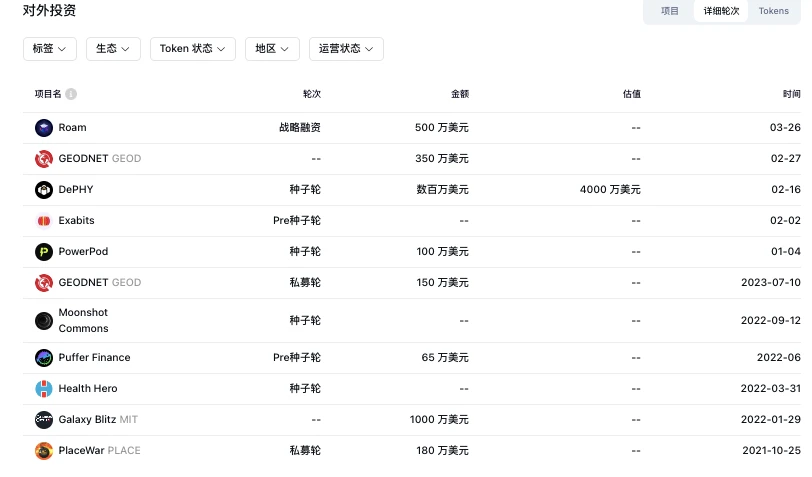Screen dimensions: 812x477
Task: Click the info icon beside 项目名
Action: [71, 94]
